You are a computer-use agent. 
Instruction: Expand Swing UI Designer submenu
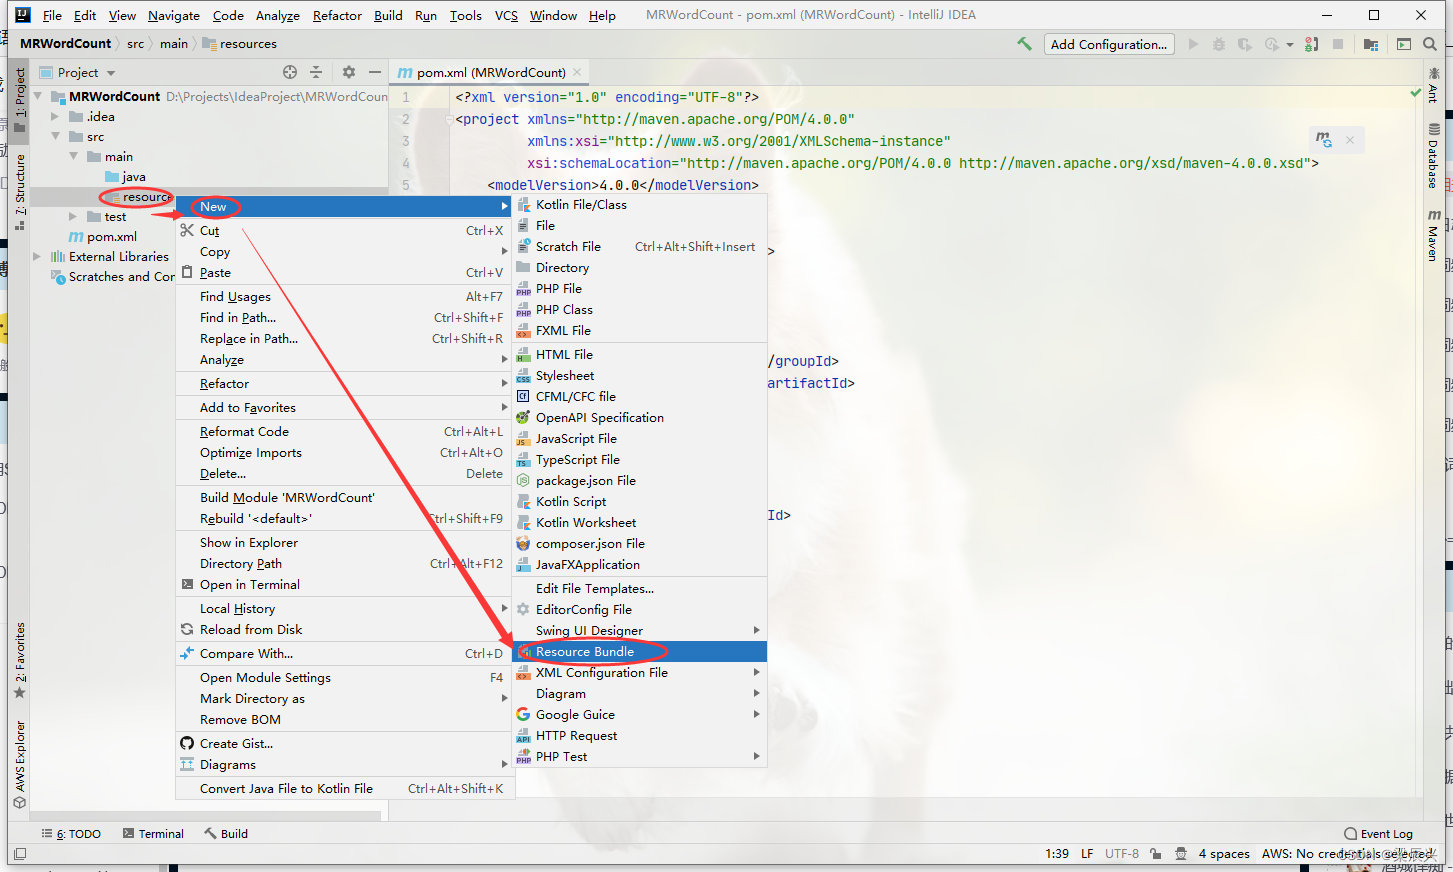639,630
